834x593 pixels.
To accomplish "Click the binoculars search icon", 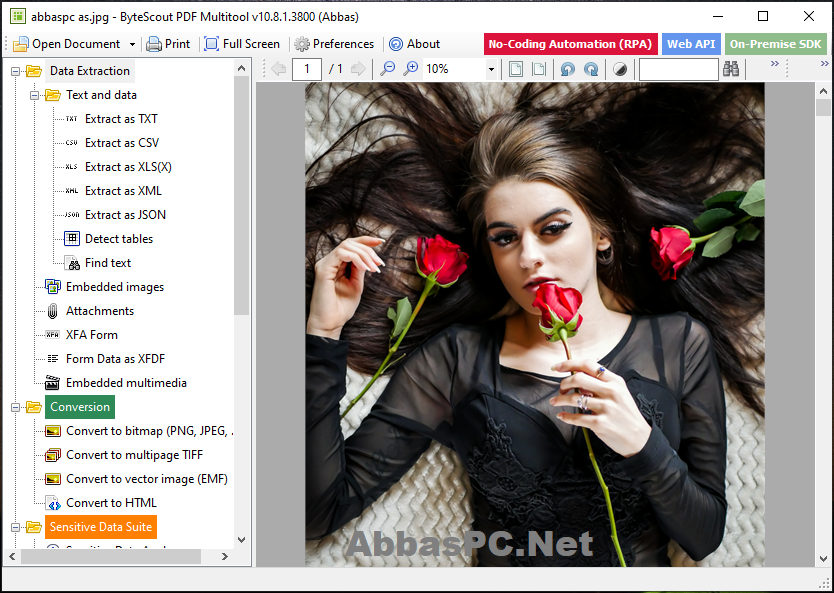I will pos(731,69).
